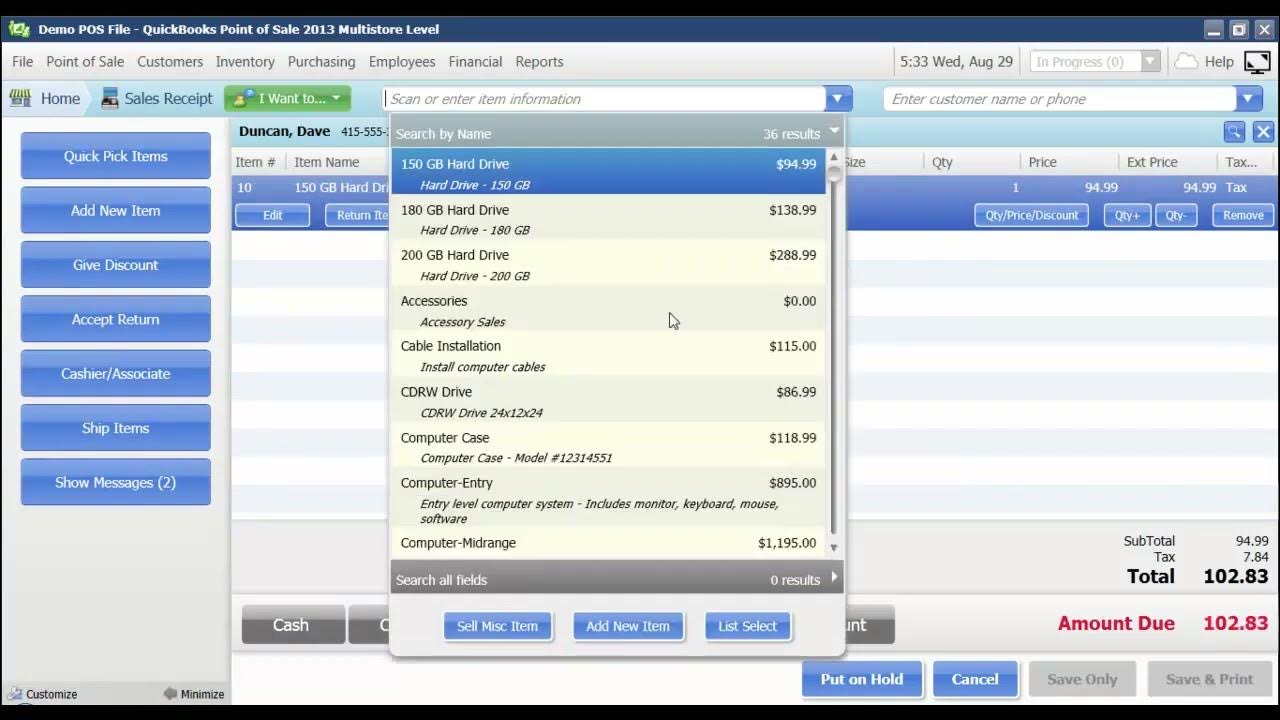Image resolution: width=1280 pixels, height=720 pixels.
Task: Click the cloud sync icon
Action: coord(1185,61)
